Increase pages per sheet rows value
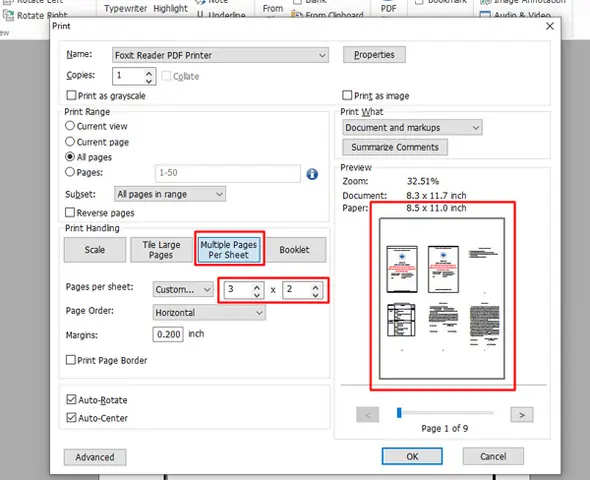 (315, 287)
